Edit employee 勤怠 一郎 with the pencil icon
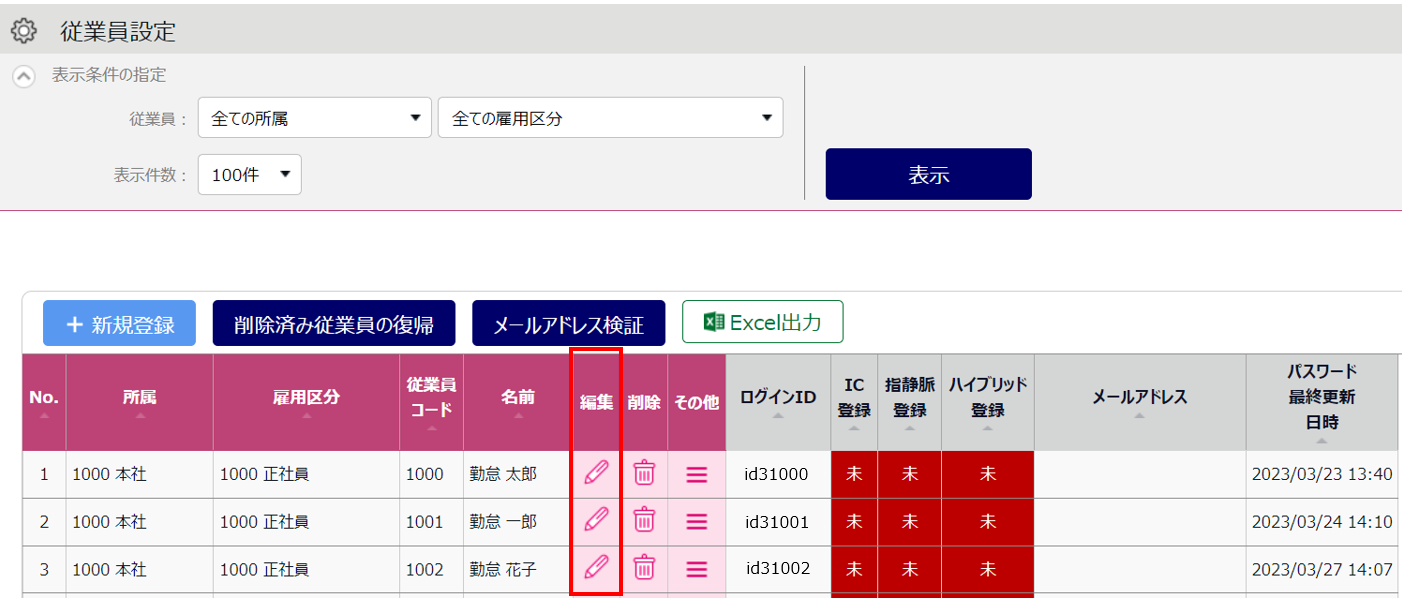The height and width of the screenshot is (600, 1402). coord(596,521)
